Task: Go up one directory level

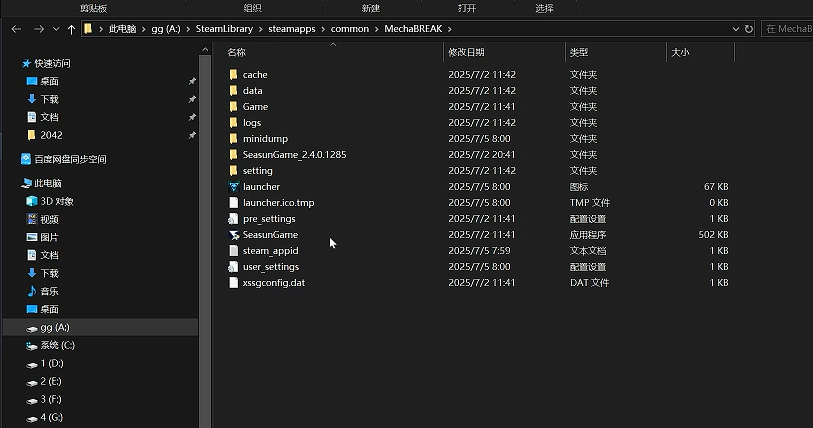Action: pyautogui.click(x=71, y=29)
